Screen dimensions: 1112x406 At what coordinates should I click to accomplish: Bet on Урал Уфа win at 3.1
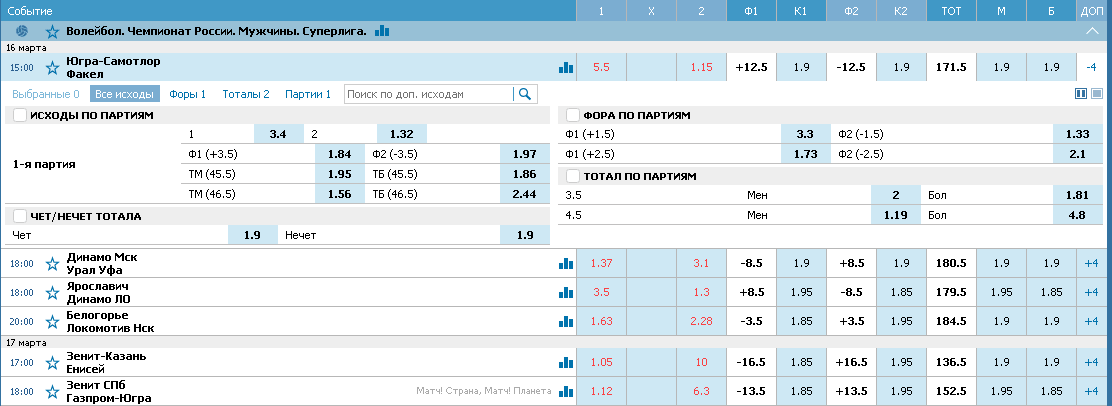point(701,263)
